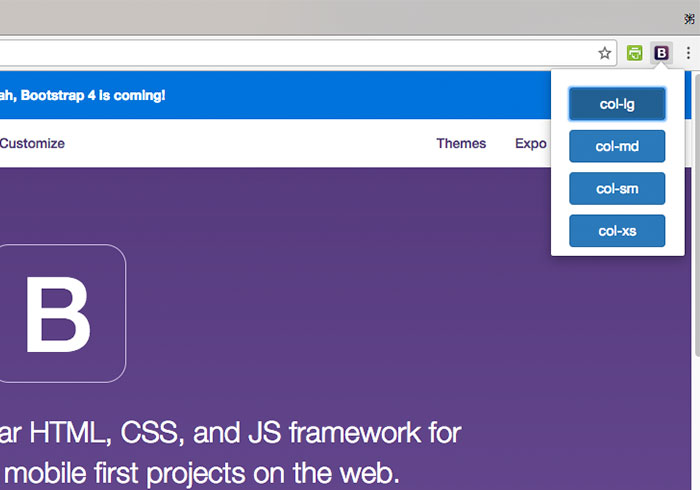Open the green printer extension icon

pos(634,53)
